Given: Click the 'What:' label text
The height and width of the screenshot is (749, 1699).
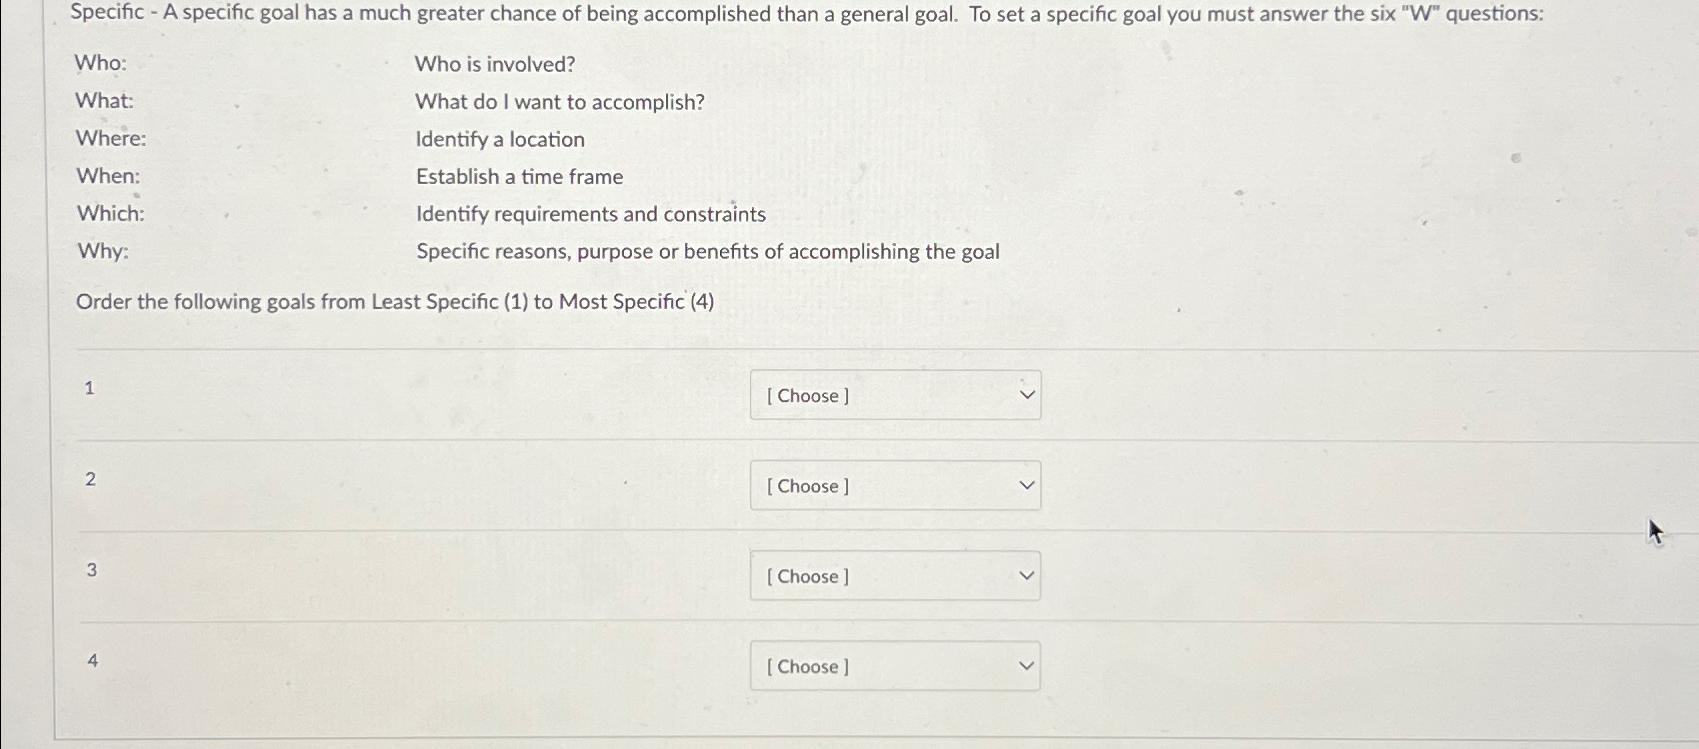Looking at the screenshot, I should [x=103, y=100].
